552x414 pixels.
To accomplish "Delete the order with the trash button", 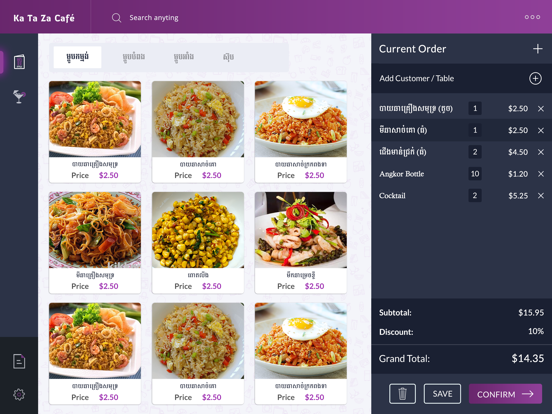I will pyautogui.click(x=402, y=394).
